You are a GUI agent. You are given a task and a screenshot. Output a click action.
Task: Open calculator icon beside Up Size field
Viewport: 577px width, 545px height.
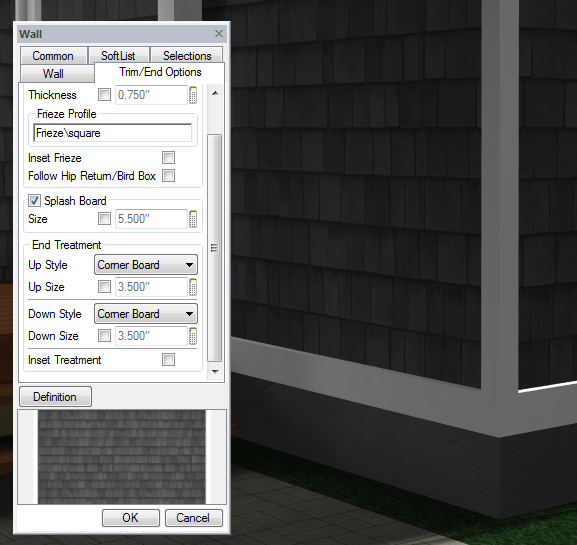(x=193, y=287)
